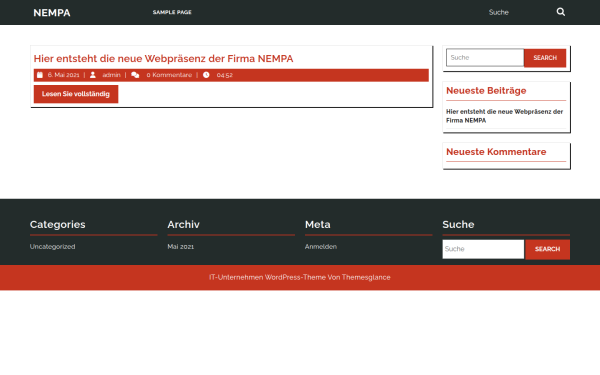Click the post time 04:52
This screenshot has height=375, width=600.
click(225, 75)
